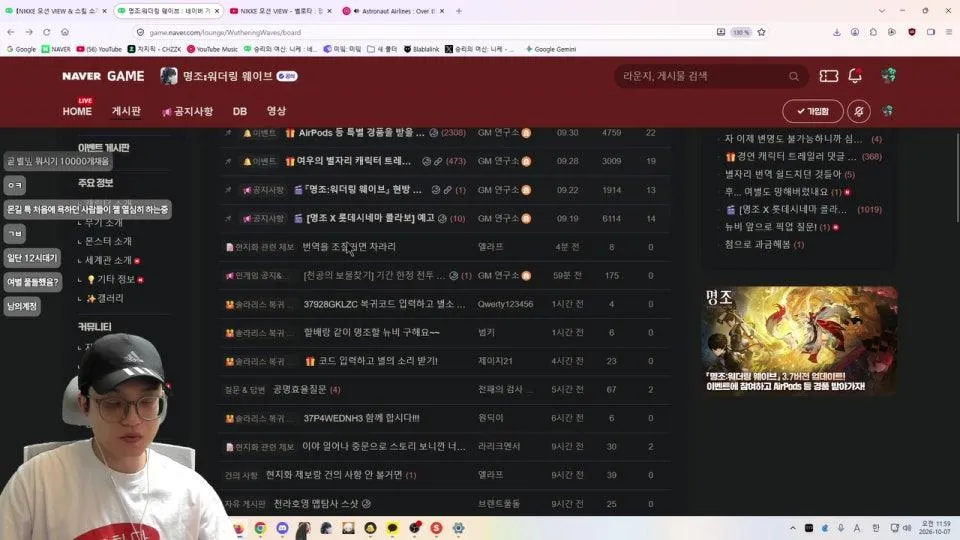Switch to the DB tab
The width and height of the screenshot is (960, 540).
(239, 111)
